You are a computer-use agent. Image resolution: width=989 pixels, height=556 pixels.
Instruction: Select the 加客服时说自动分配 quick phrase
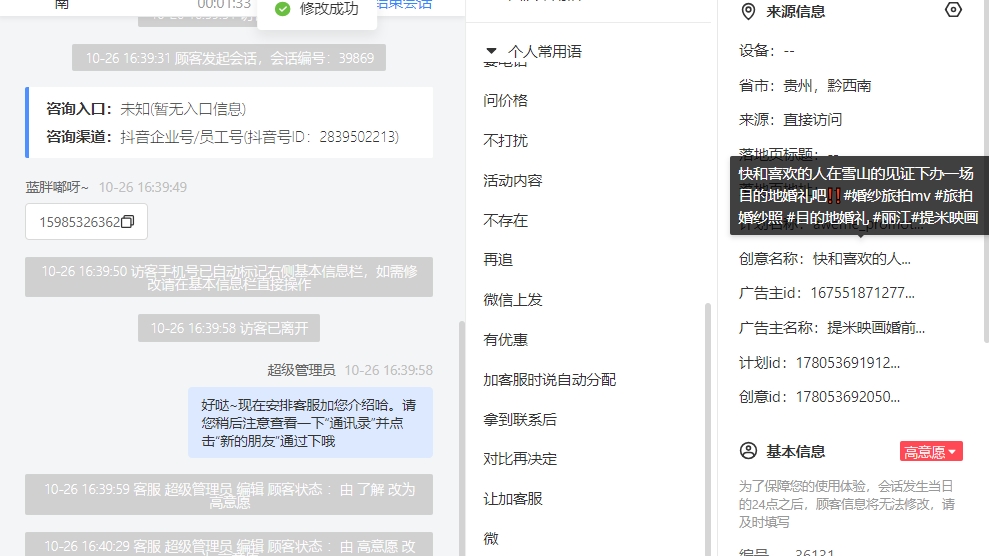click(x=549, y=379)
